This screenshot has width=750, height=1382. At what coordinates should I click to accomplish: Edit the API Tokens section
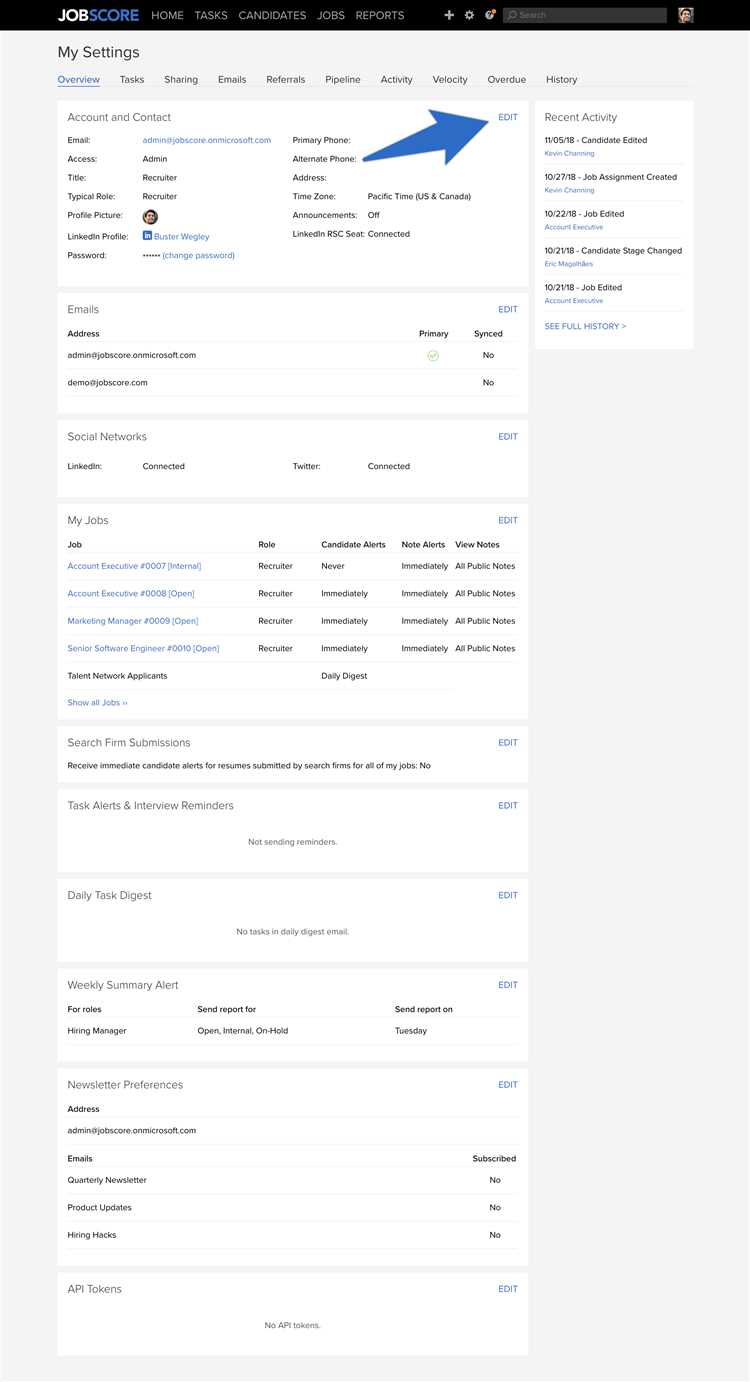tap(508, 1289)
